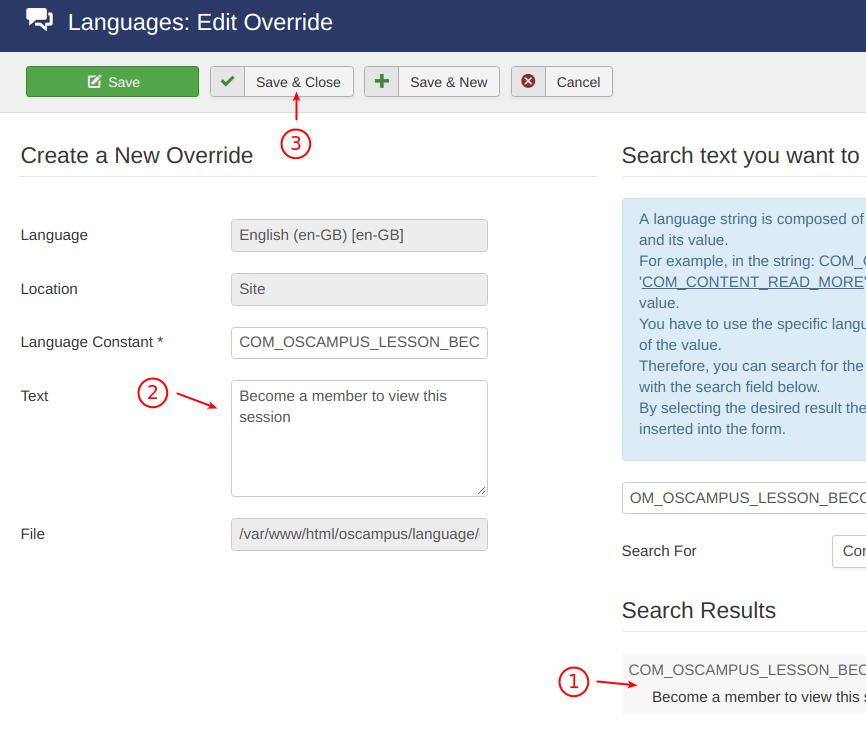
Task: Click the red X icon beside Cancel
Action: coord(528,82)
